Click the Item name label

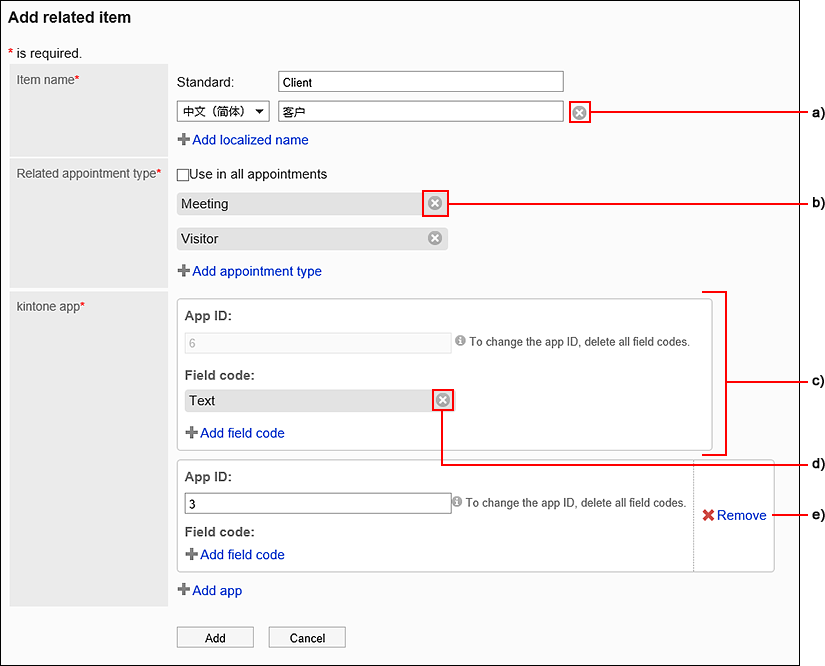click(x=47, y=80)
